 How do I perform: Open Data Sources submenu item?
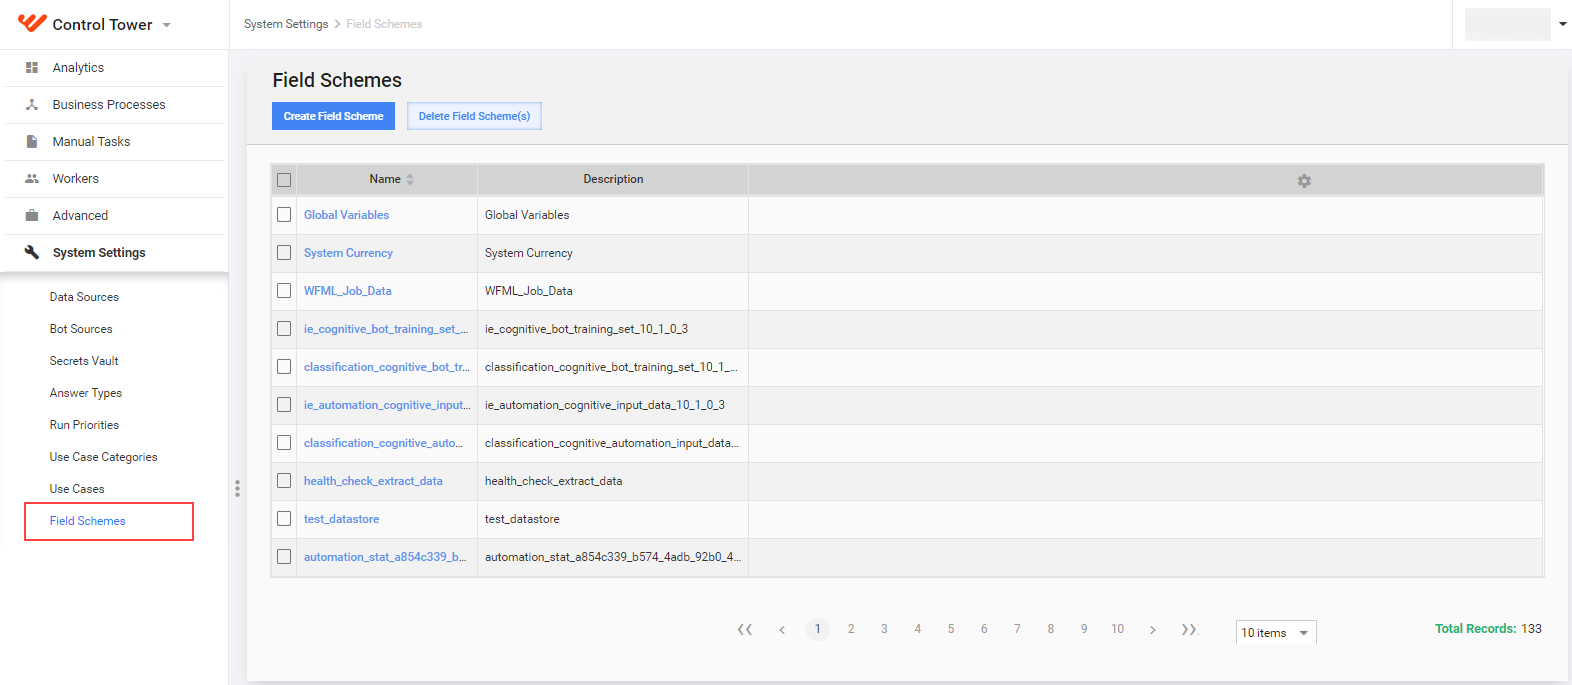(x=84, y=297)
